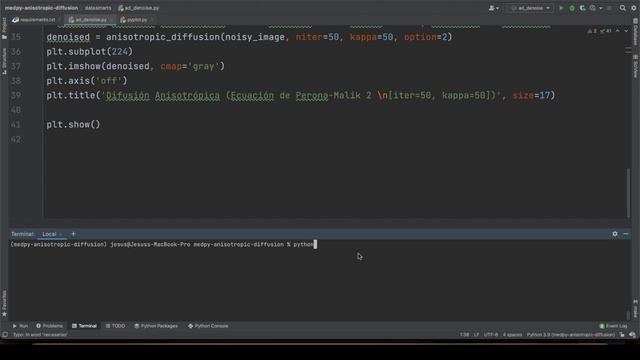Open the Problems tool window button
Screen dimensions: 640x360
tap(49, 326)
